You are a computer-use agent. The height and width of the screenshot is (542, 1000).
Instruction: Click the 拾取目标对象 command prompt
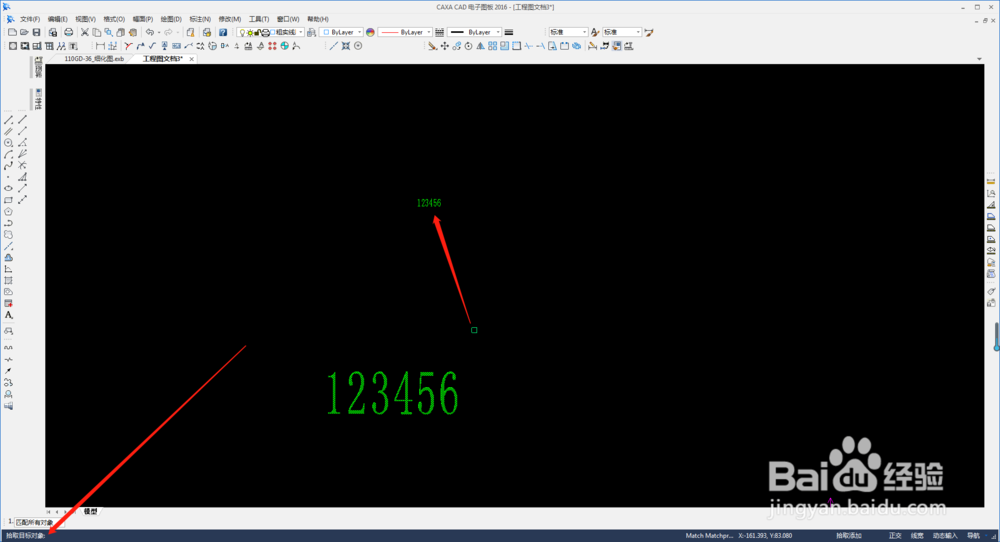(x=26, y=536)
